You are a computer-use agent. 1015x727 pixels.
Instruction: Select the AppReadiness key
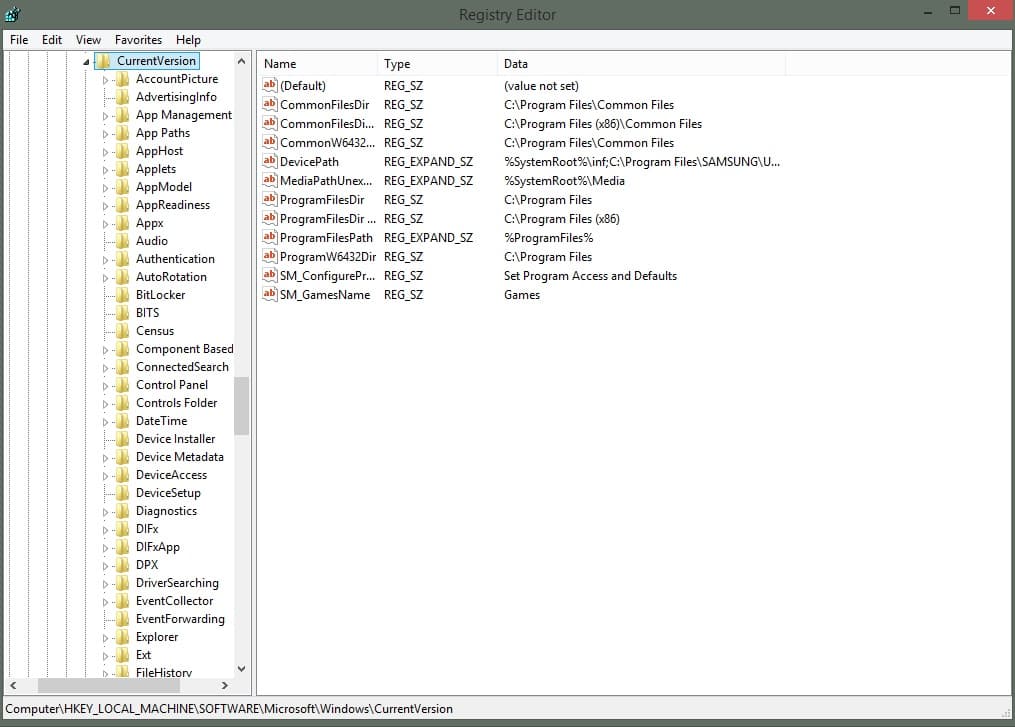point(173,205)
